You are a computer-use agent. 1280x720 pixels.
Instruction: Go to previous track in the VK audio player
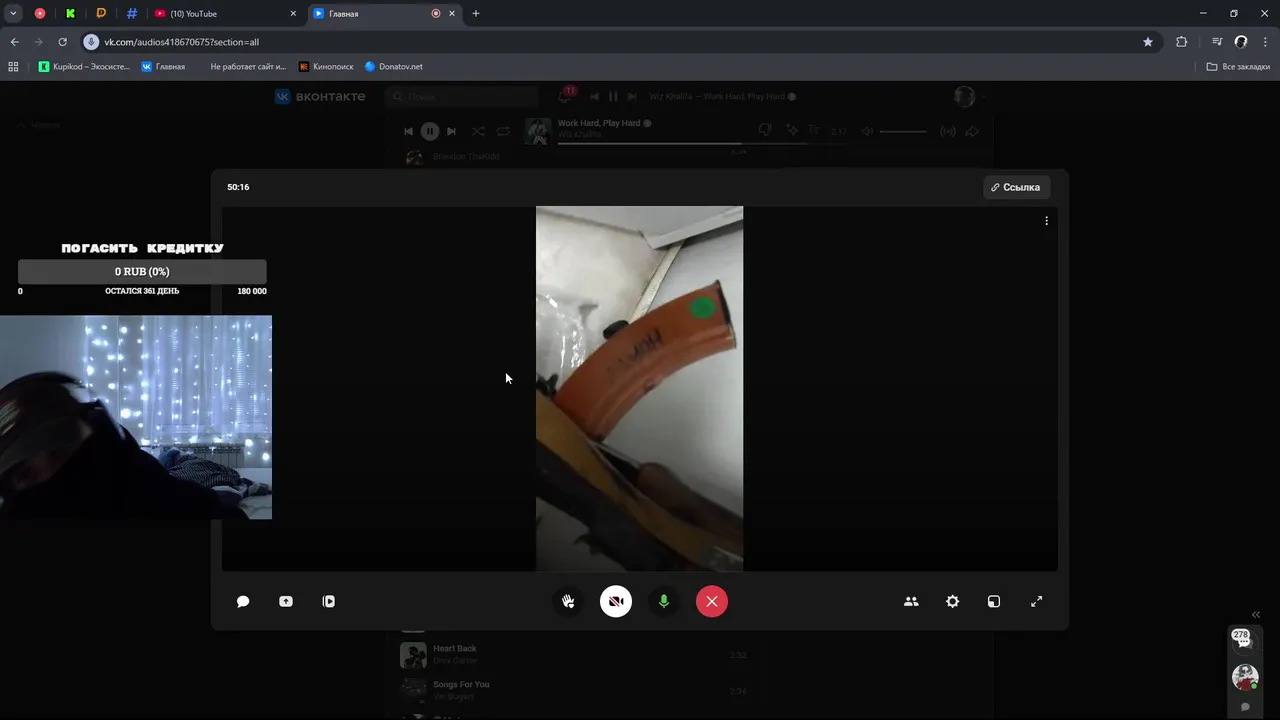click(408, 131)
